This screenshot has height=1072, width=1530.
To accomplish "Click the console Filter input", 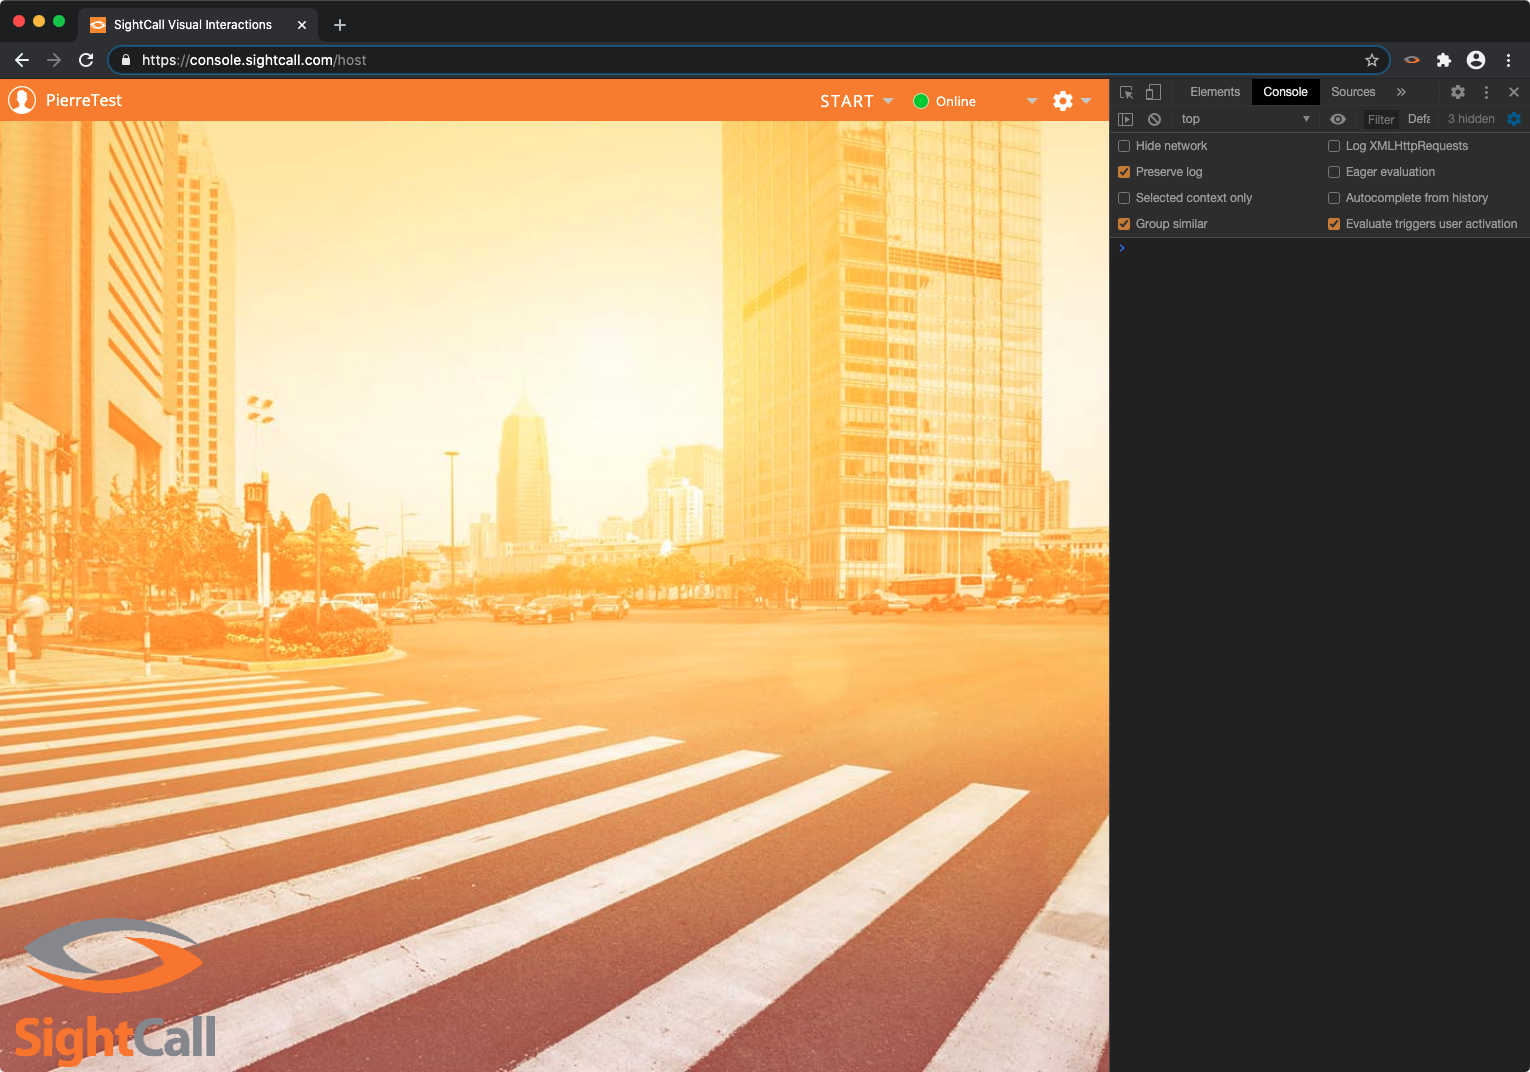I will pyautogui.click(x=1381, y=119).
